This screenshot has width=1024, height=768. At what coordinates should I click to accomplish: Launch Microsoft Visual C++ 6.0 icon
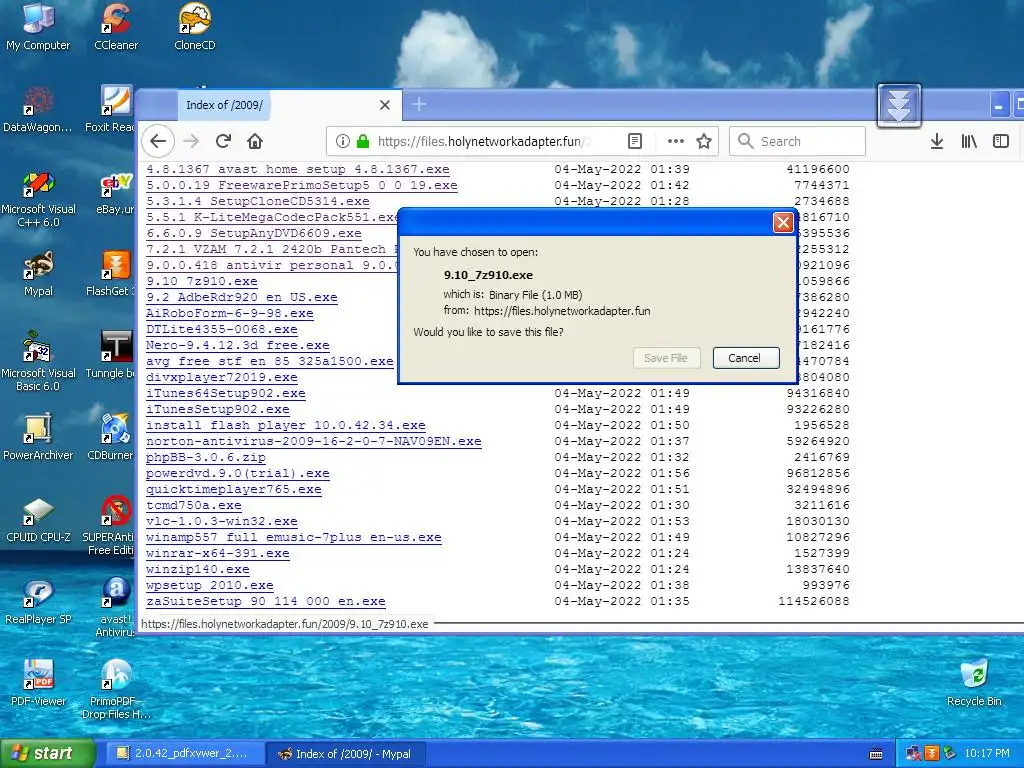coord(38,198)
